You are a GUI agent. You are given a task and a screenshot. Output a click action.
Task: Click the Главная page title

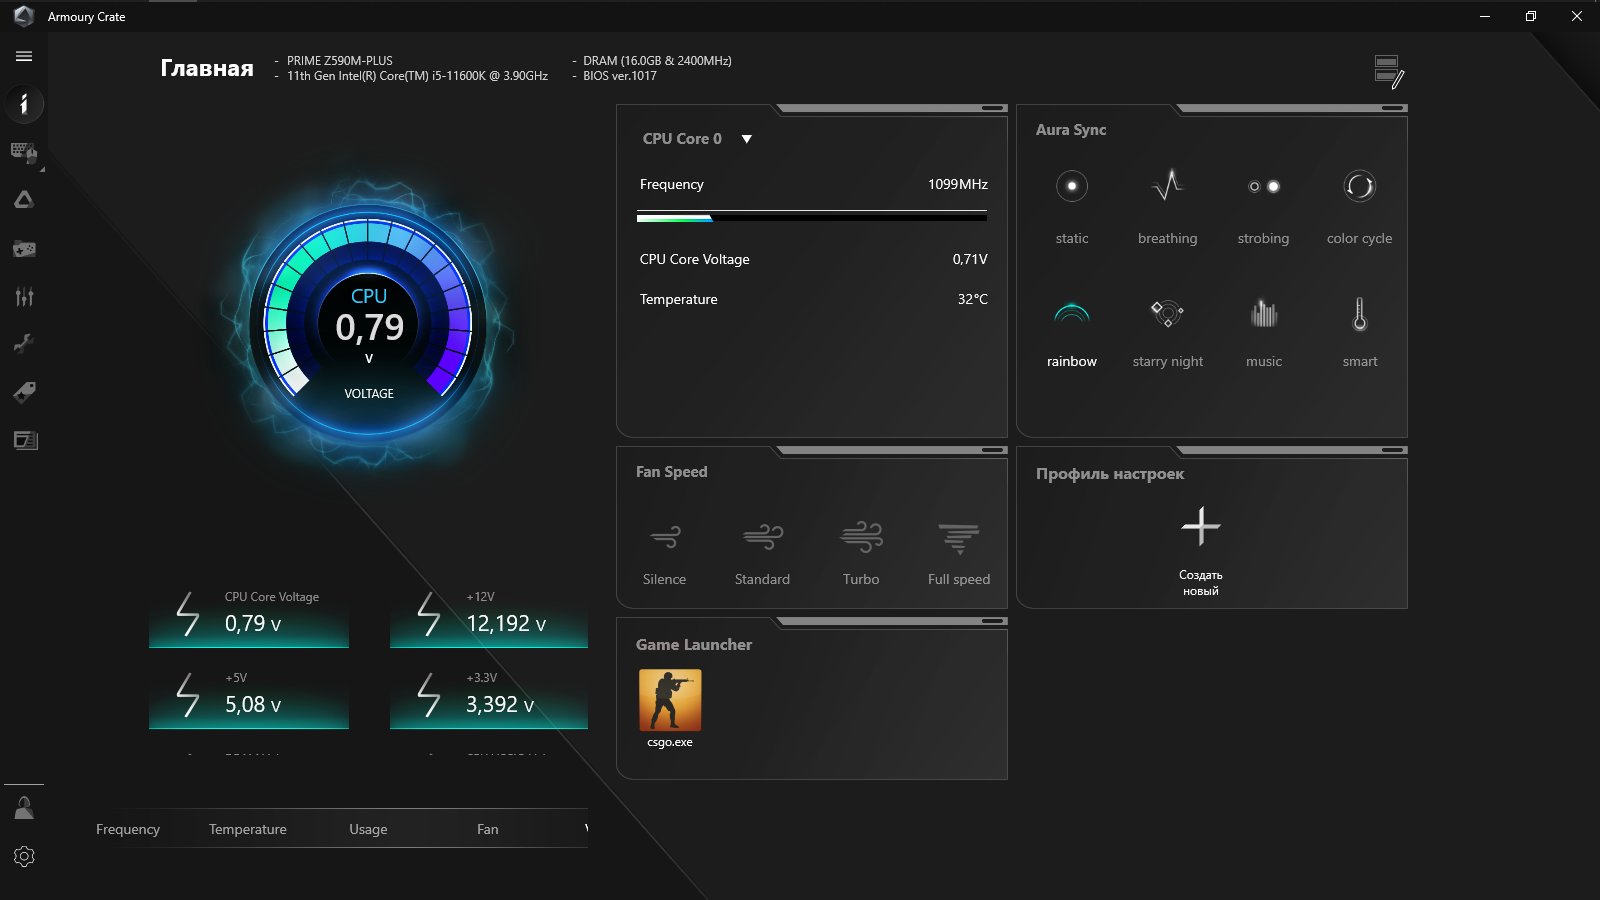click(x=207, y=68)
